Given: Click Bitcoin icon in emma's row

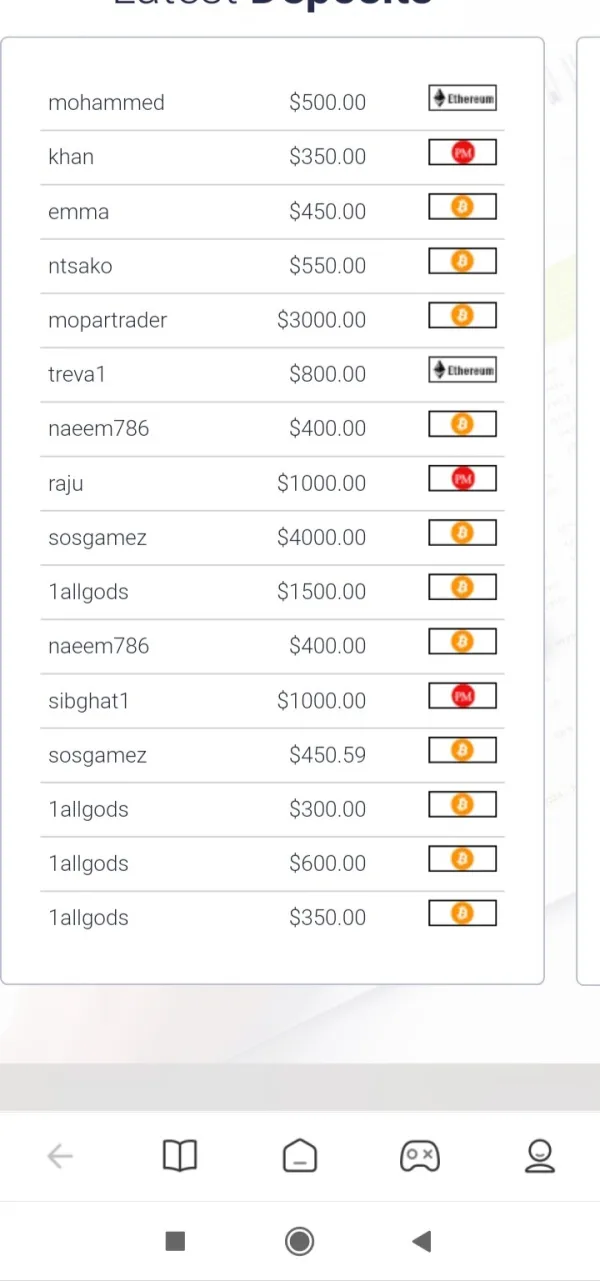Looking at the screenshot, I should click(x=462, y=207).
